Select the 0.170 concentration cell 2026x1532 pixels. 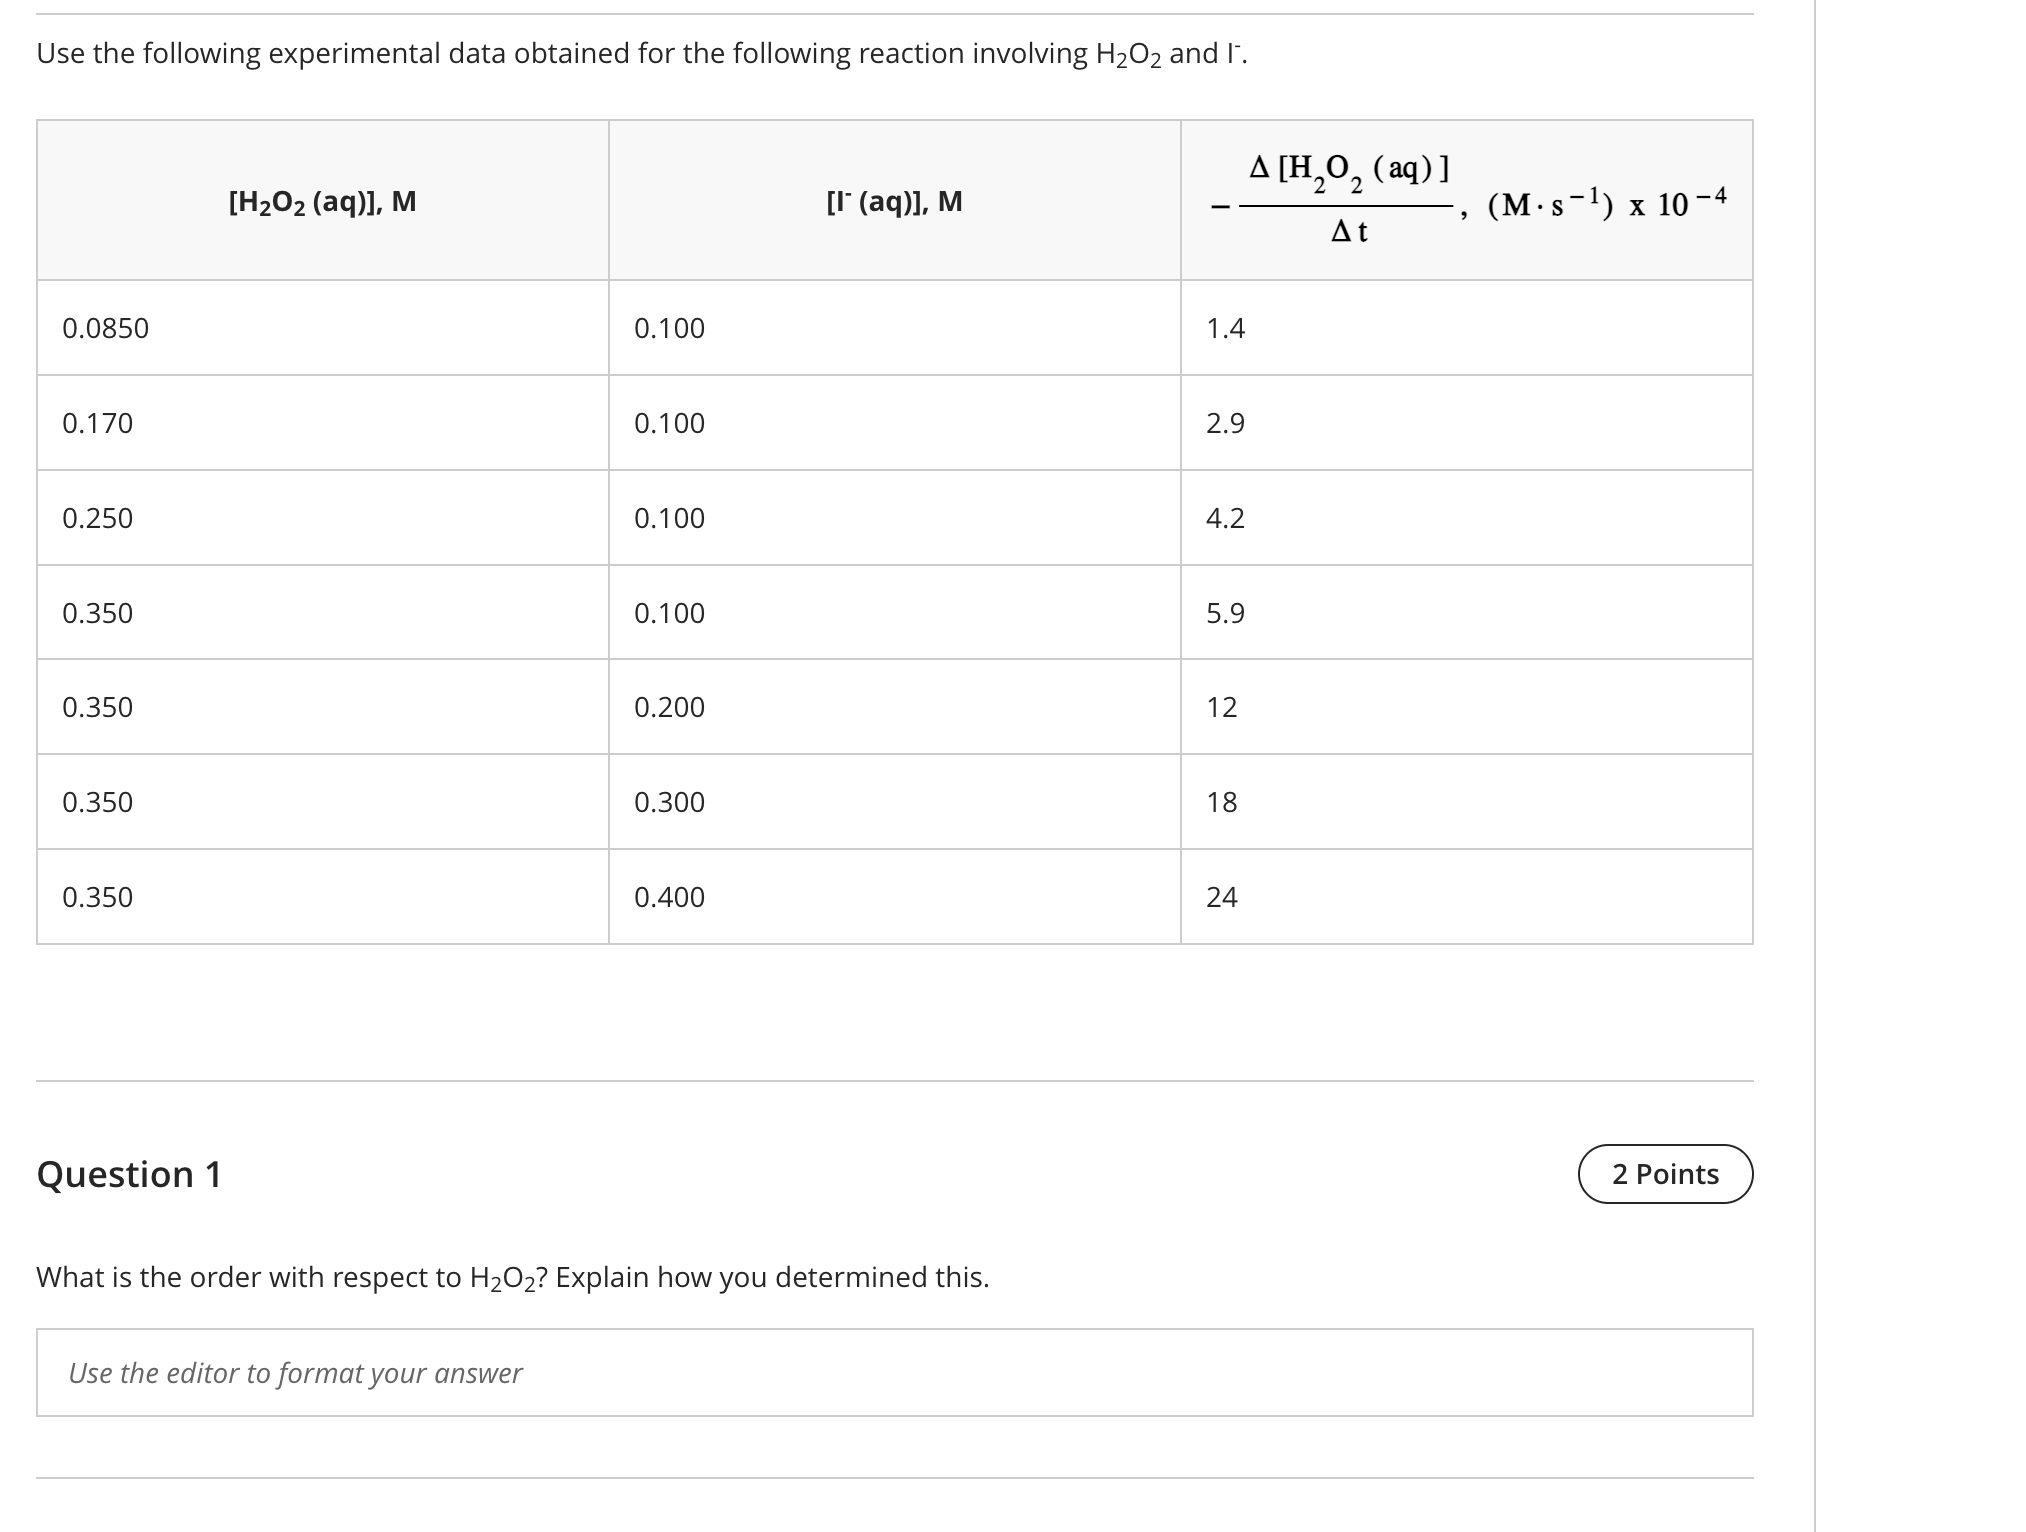[97, 422]
